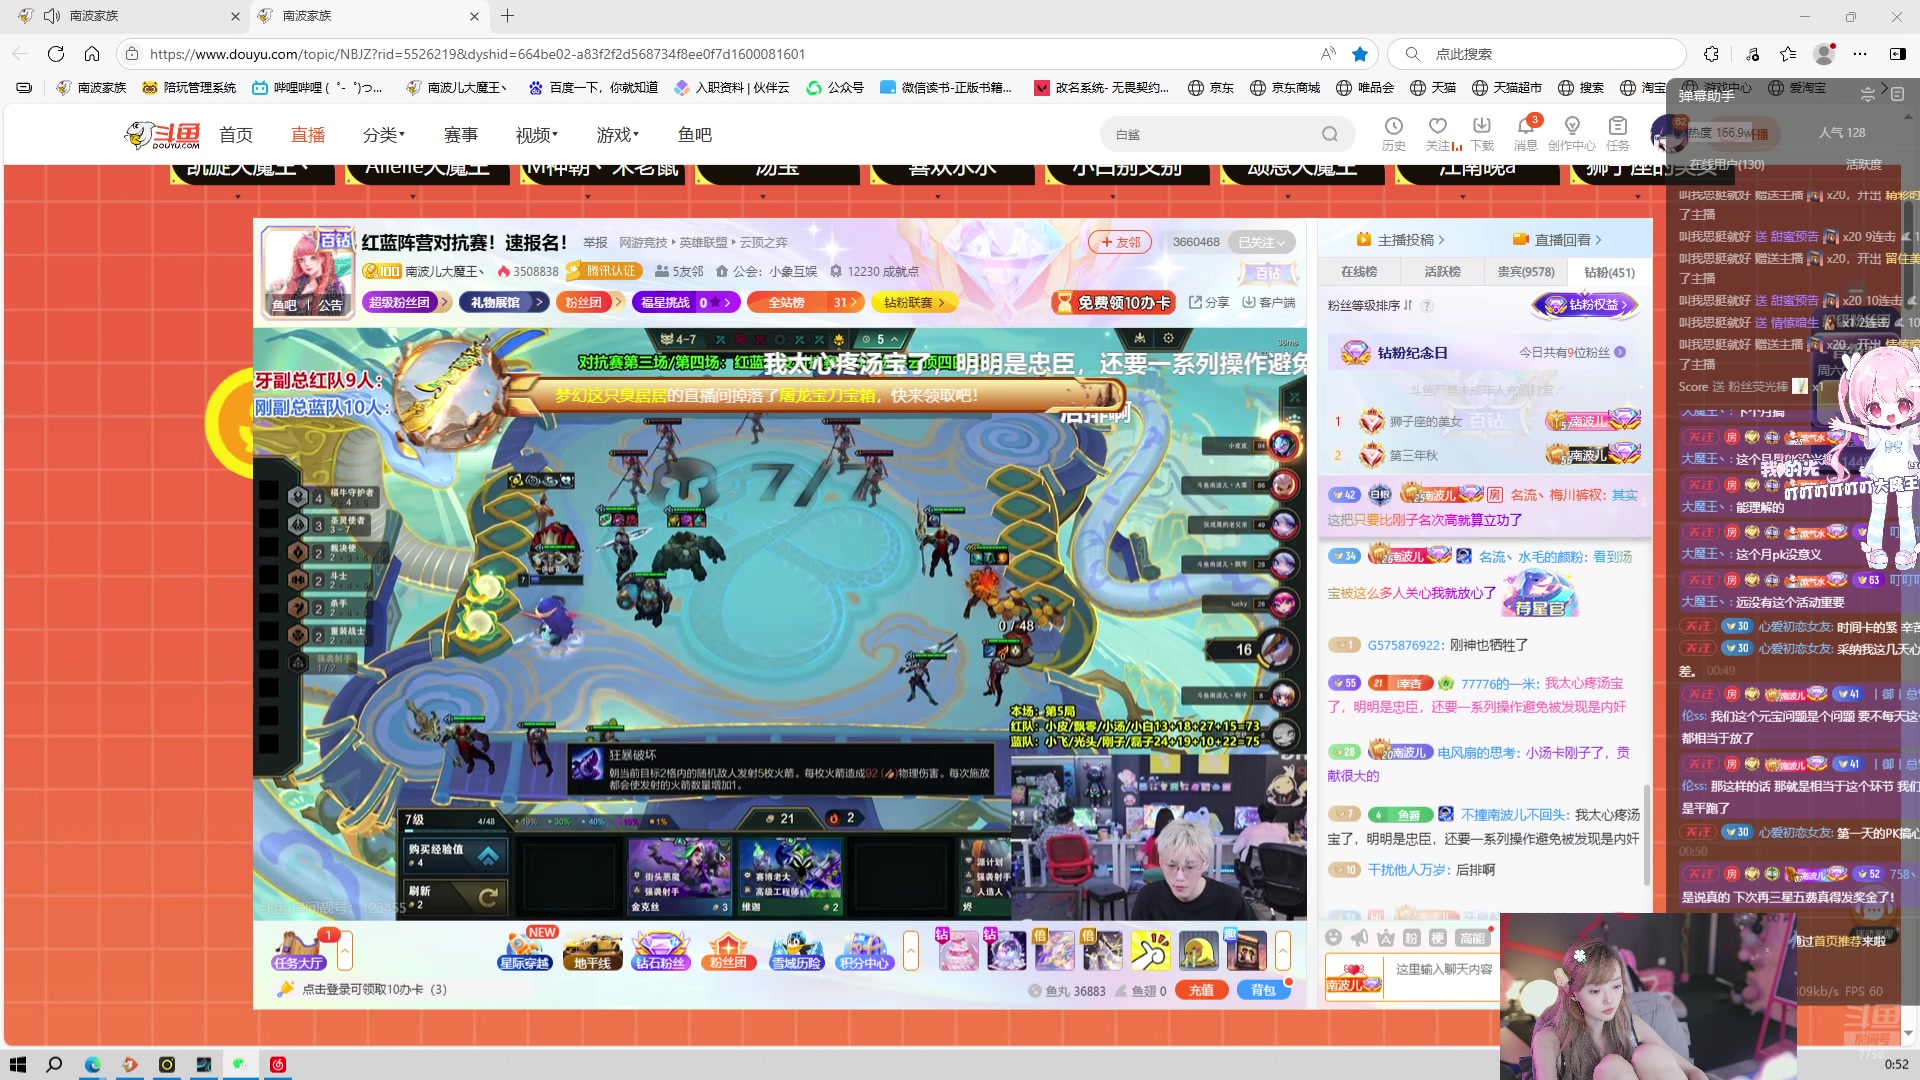Viewport: 1920px width, 1080px height.
Task: Click the horn icon in chat toolbar
Action: coord(1359,937)
